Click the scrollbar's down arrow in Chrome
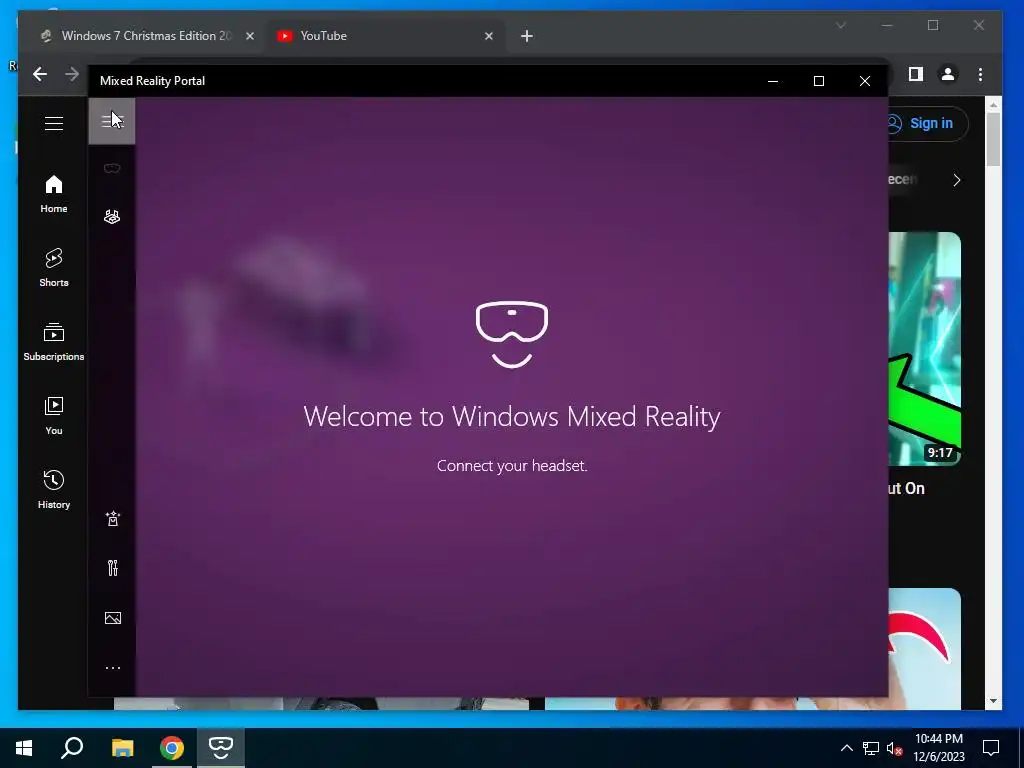Image resolution: width=1024 pixels, height=768 pixels. click(993, 701)
